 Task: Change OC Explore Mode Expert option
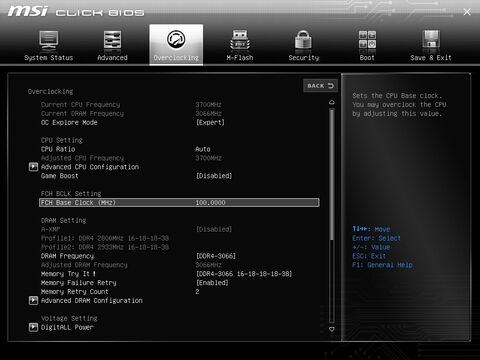coord(210,122)
